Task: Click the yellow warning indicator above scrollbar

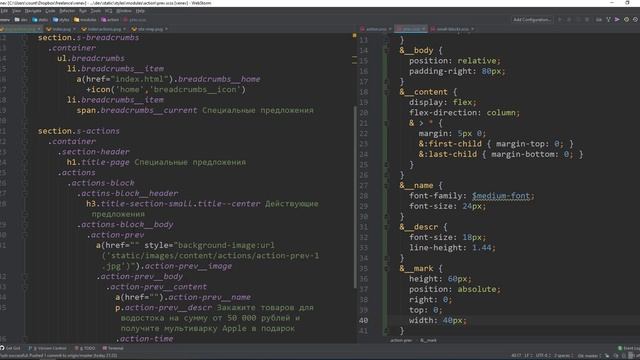Action: [x=354, y=36]
